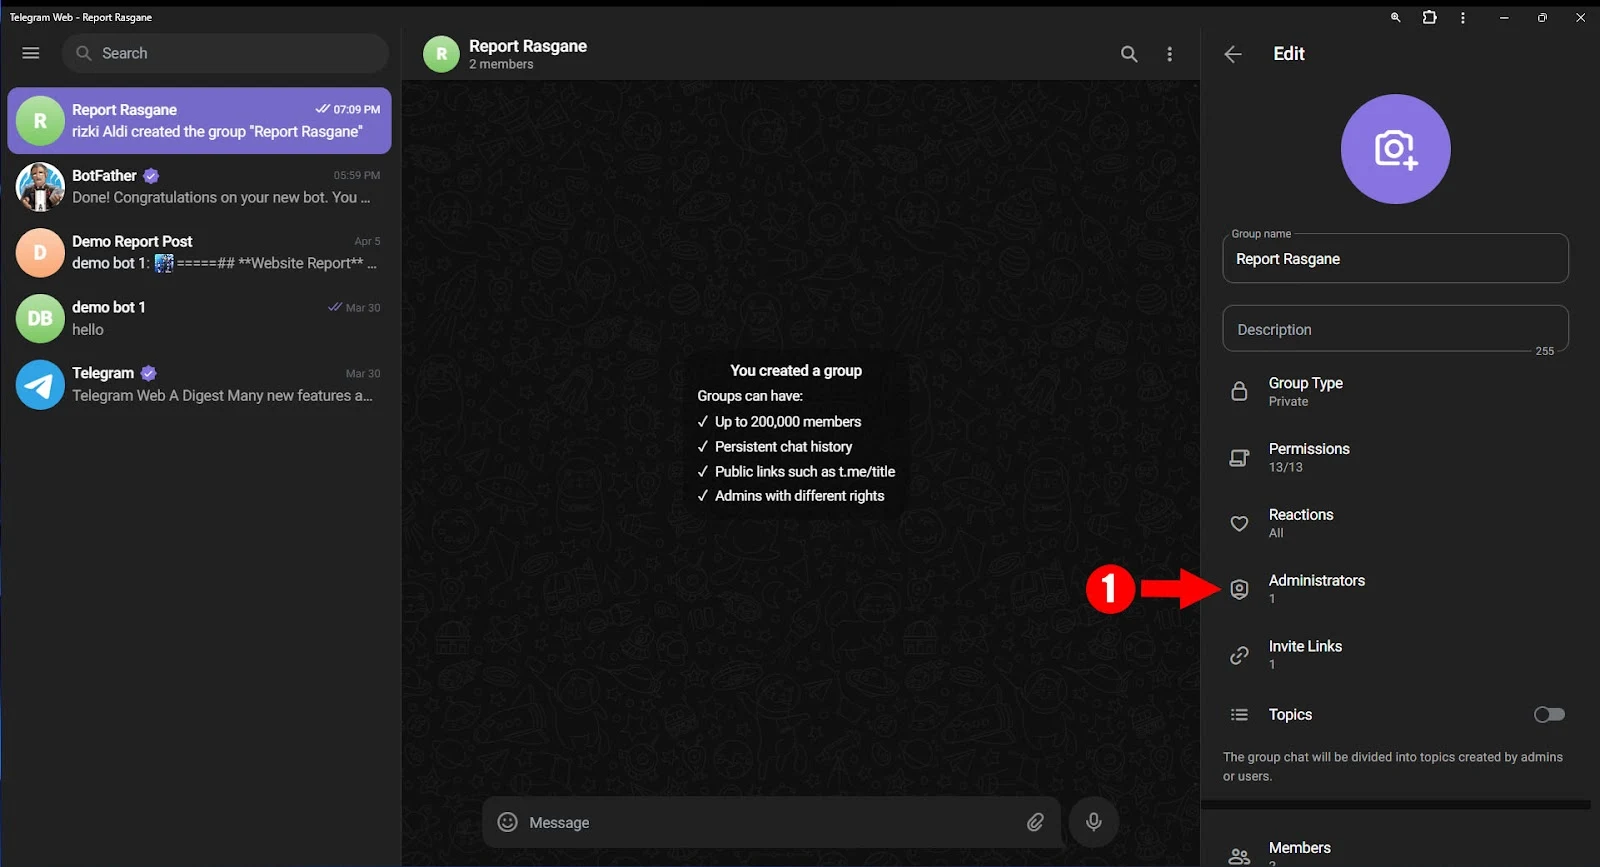Viewport: 1600px width, 867px height.
Task: Click the demo bot 1 DB avatar
Action: (40, 318)
